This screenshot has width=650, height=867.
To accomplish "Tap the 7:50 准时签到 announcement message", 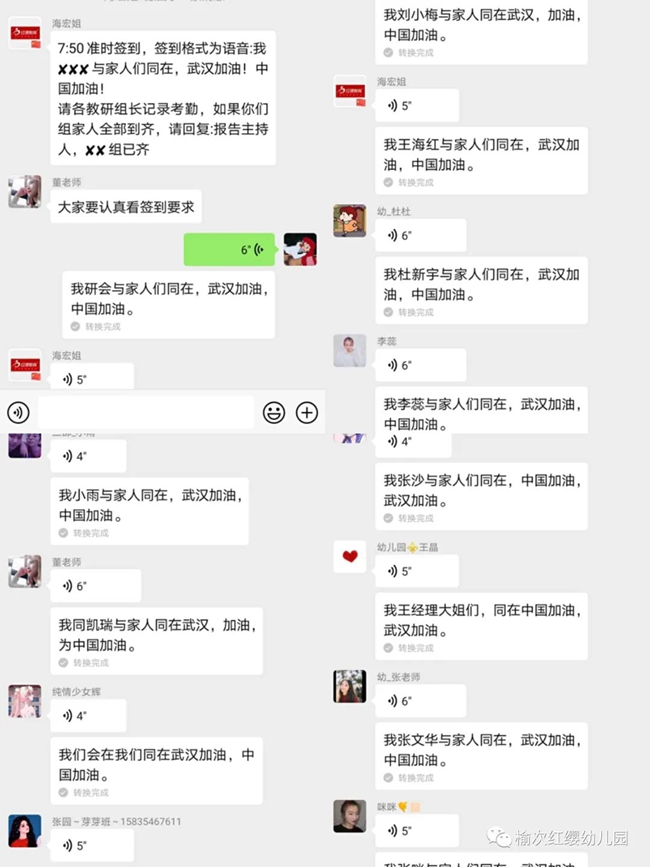I will tap(163, 98).
